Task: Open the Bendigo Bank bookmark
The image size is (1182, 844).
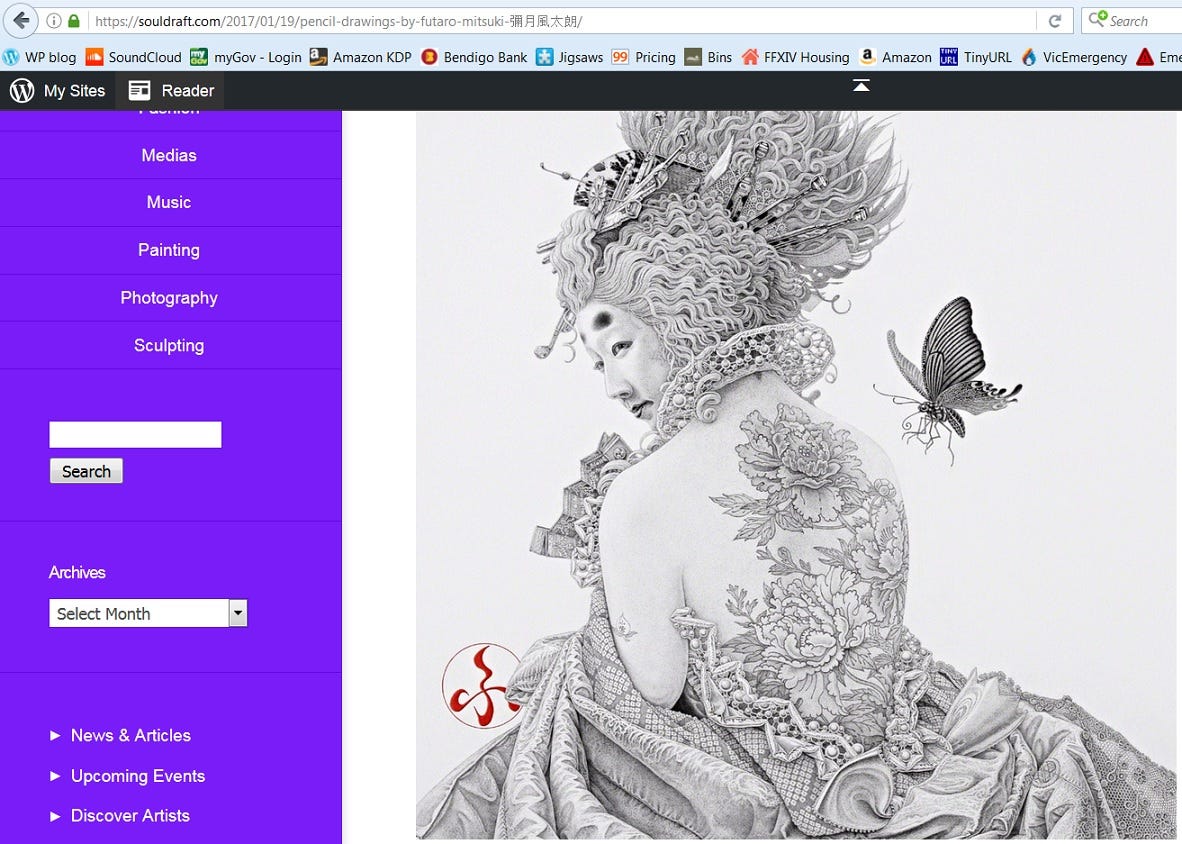Action: (474, 57)
